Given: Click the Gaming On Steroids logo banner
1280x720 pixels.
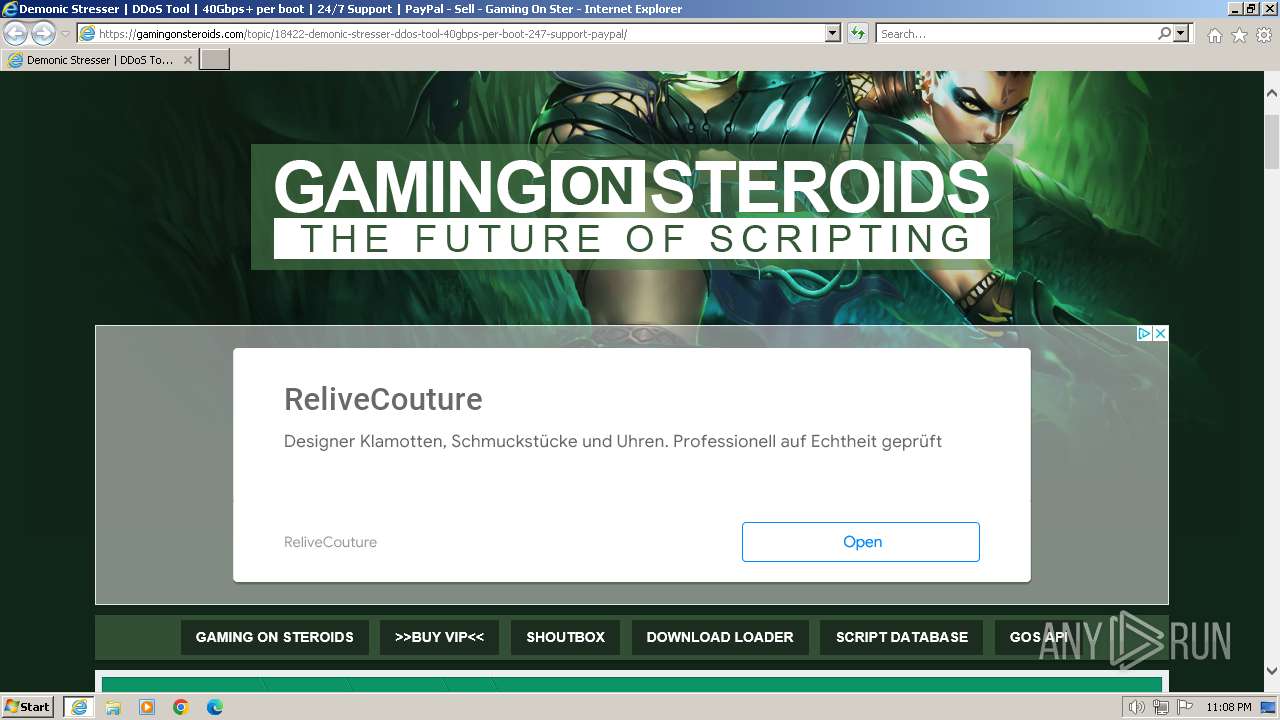Looking at the screenshot, I should click(632, 207).
